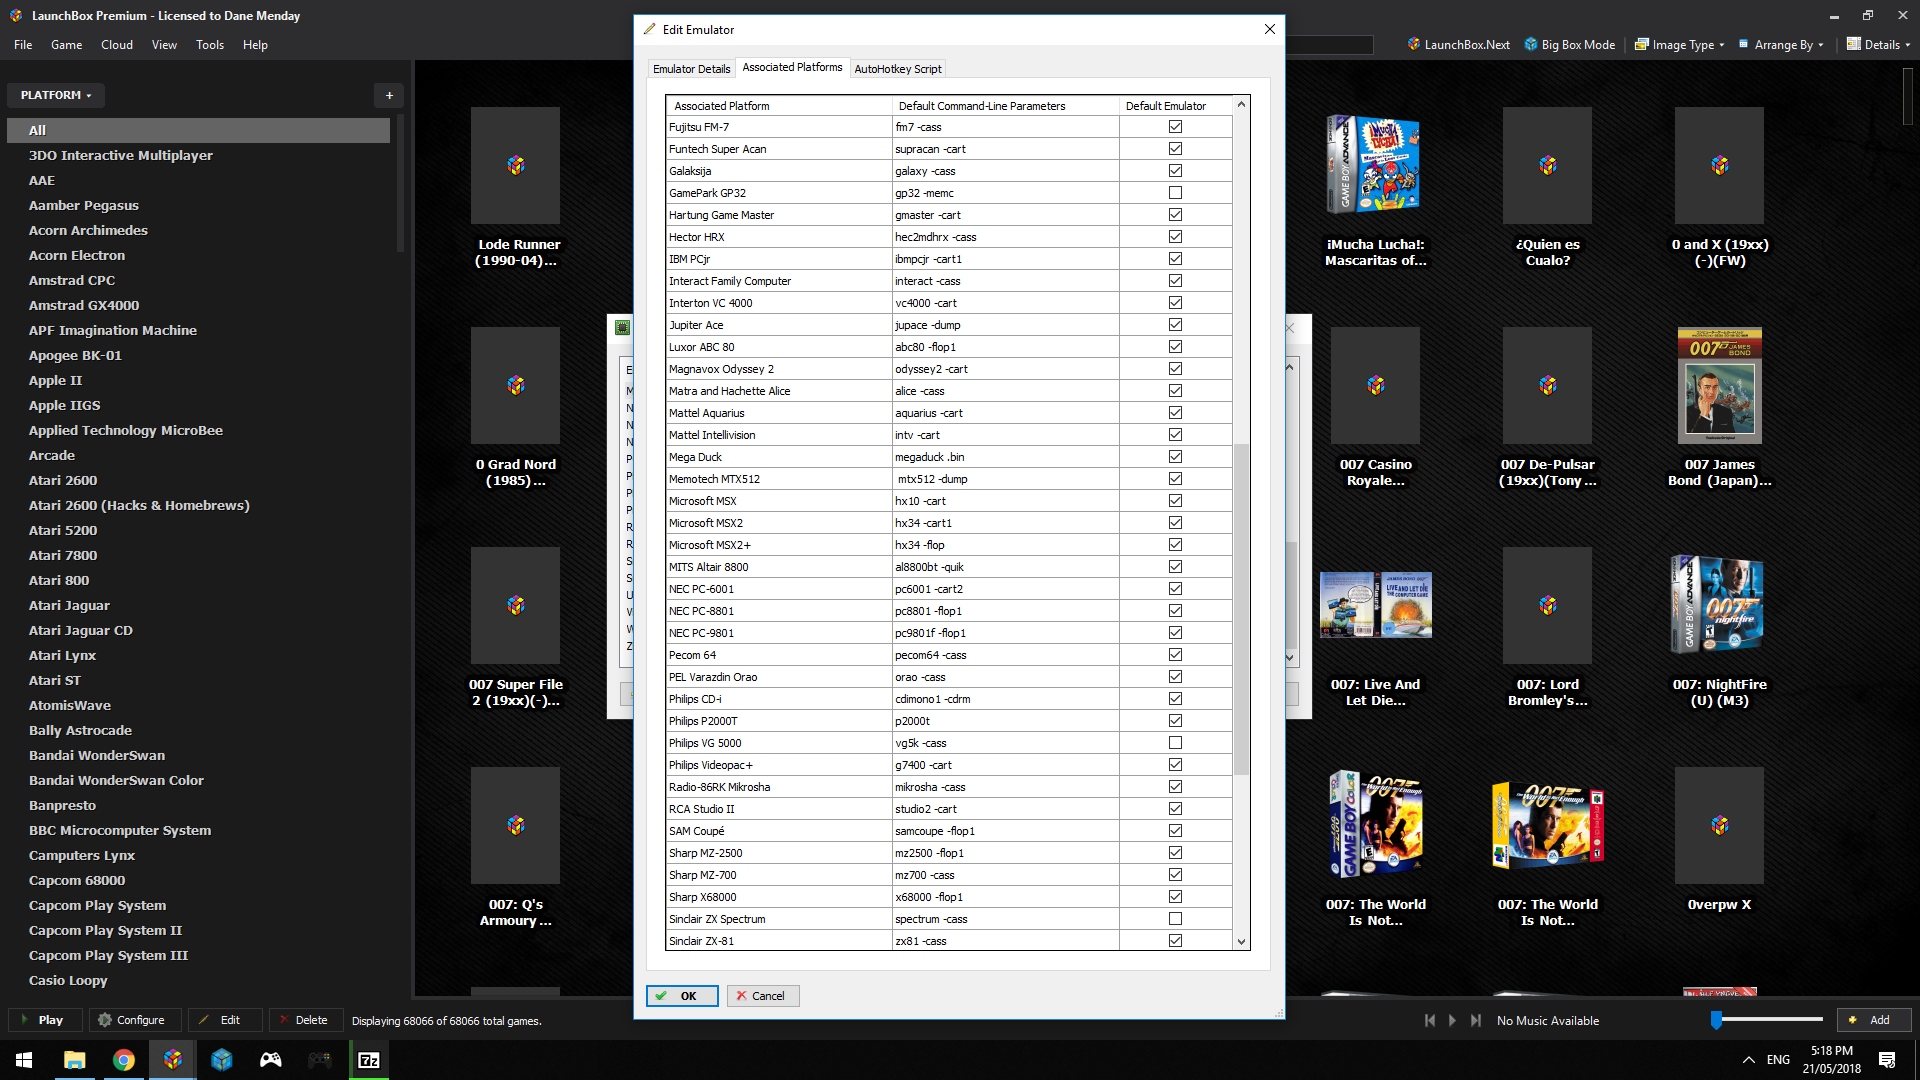Open the Windows Start menu
Viewport: 1920px width, 1080px height.
tap(24, 1060)
